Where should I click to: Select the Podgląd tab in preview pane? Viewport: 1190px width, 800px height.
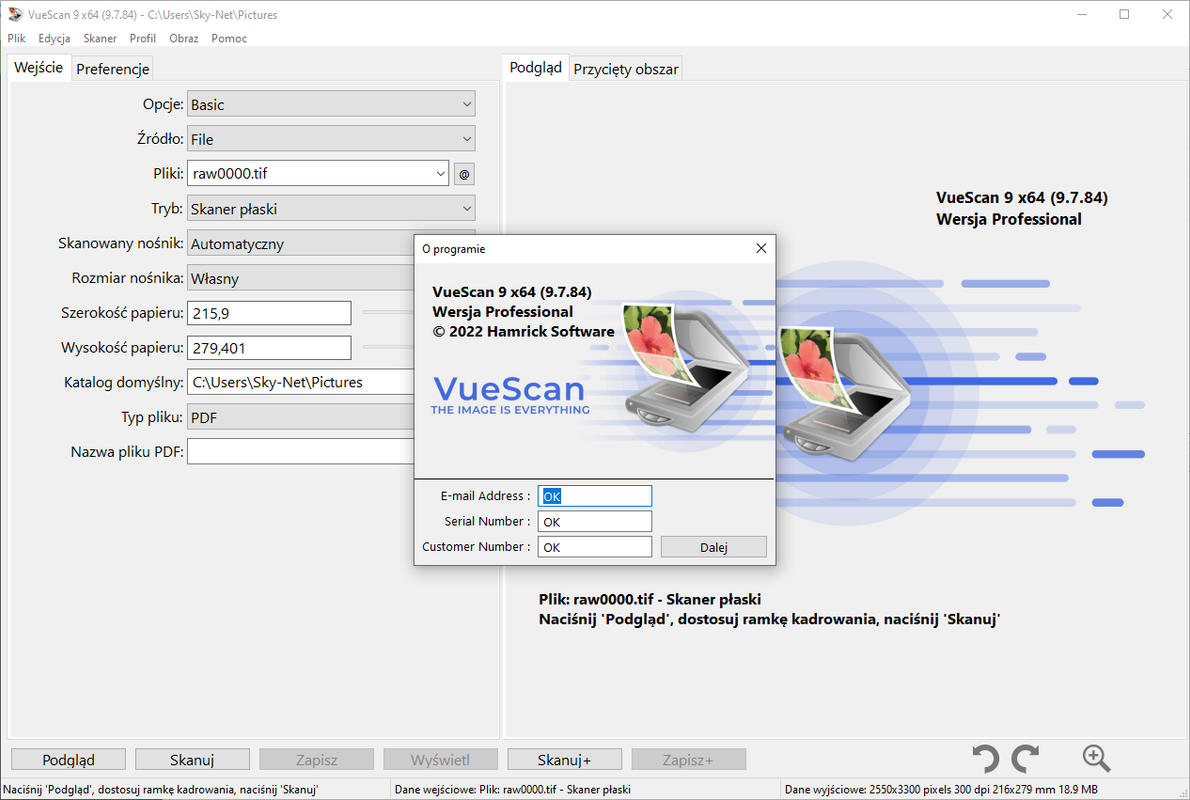(x=536, y=68)
